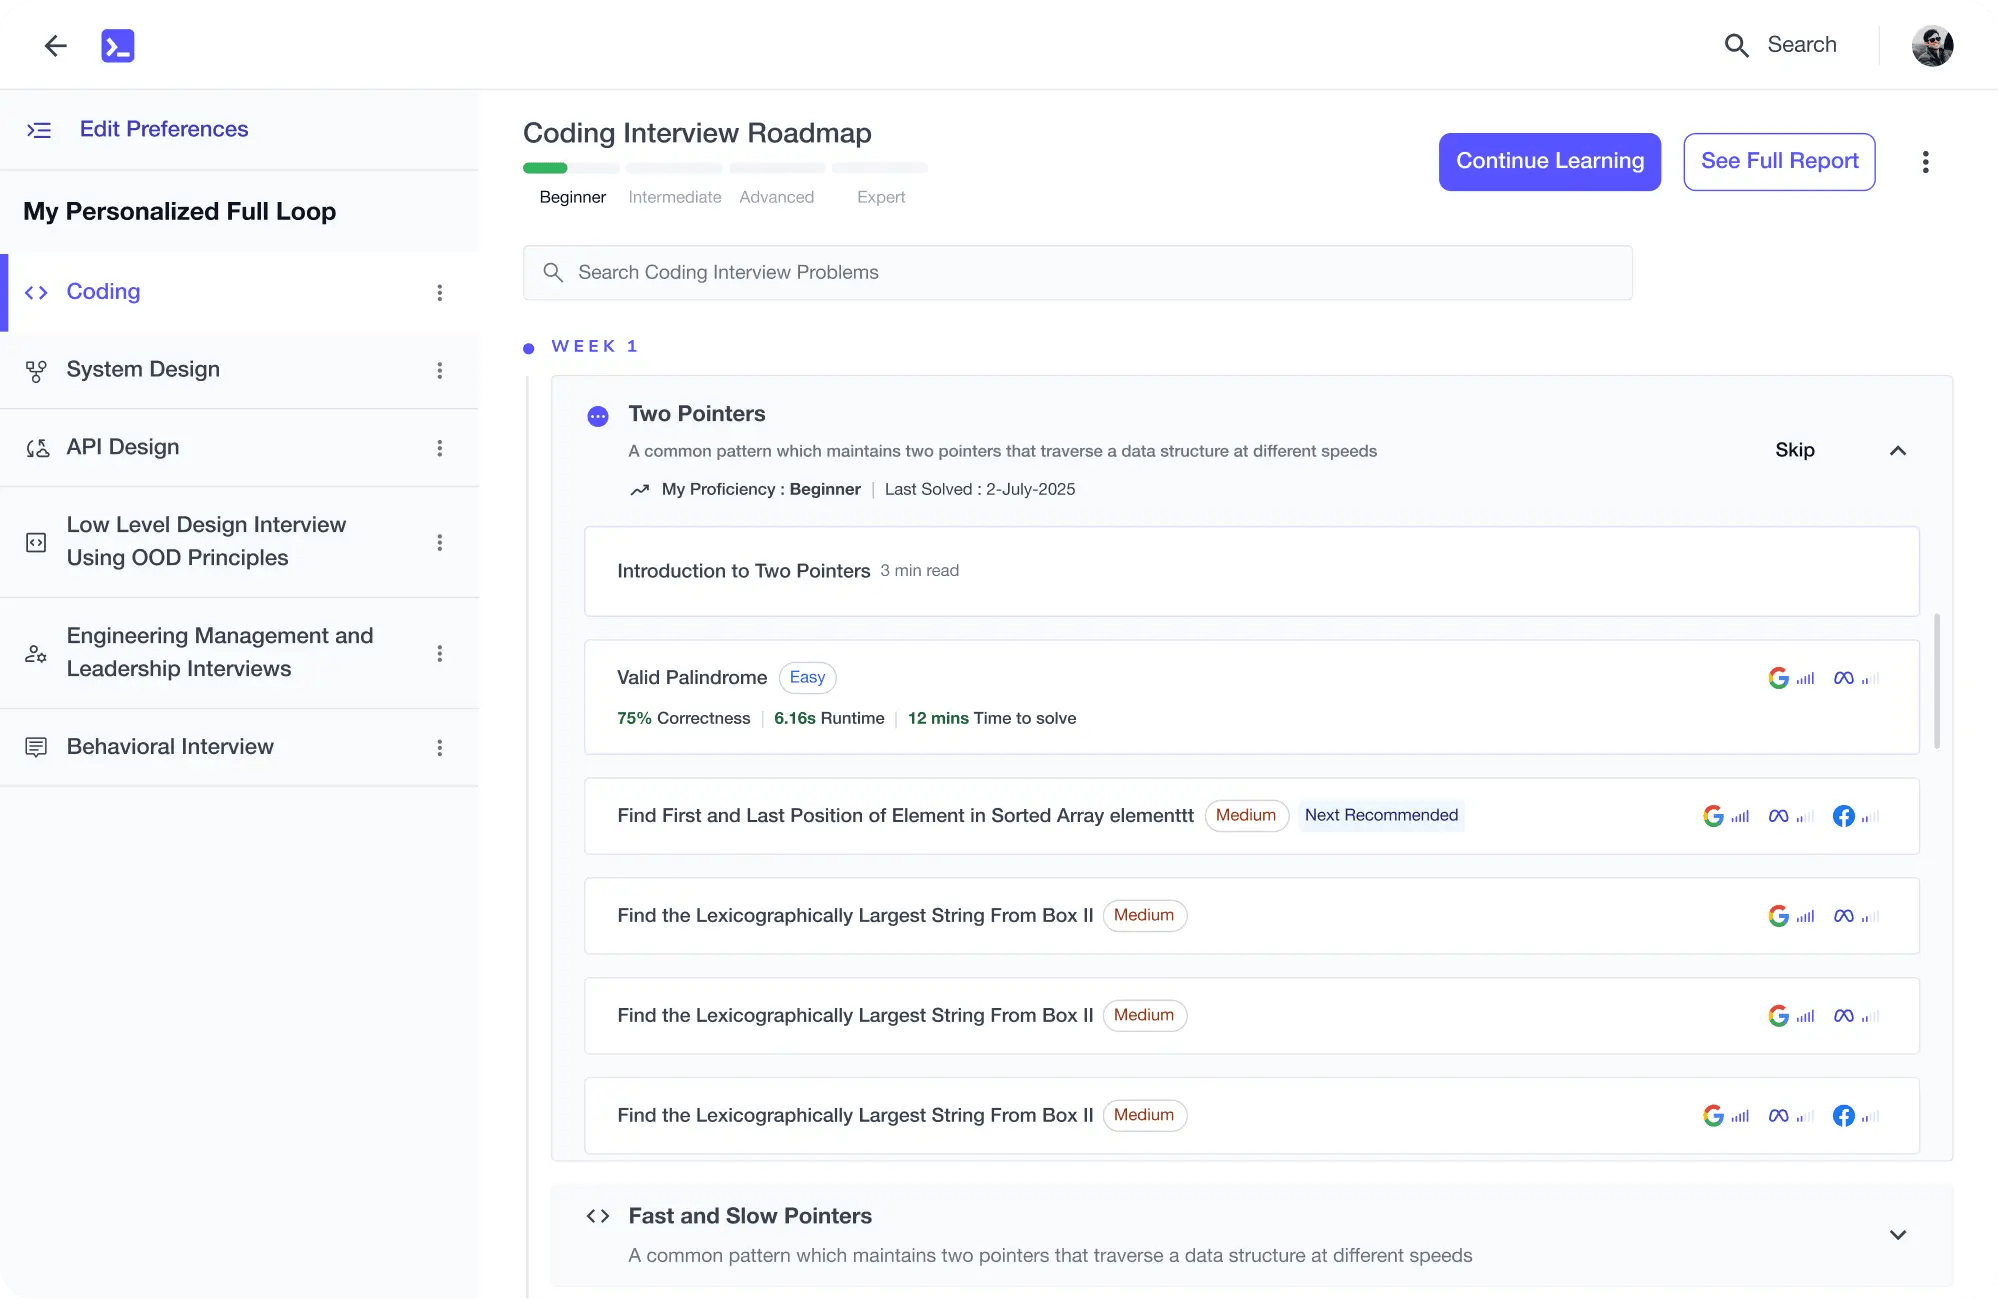Click the search magnifier icon in header
Viewport: 1998px width, 1299px height.
[x=1736, y=45]
